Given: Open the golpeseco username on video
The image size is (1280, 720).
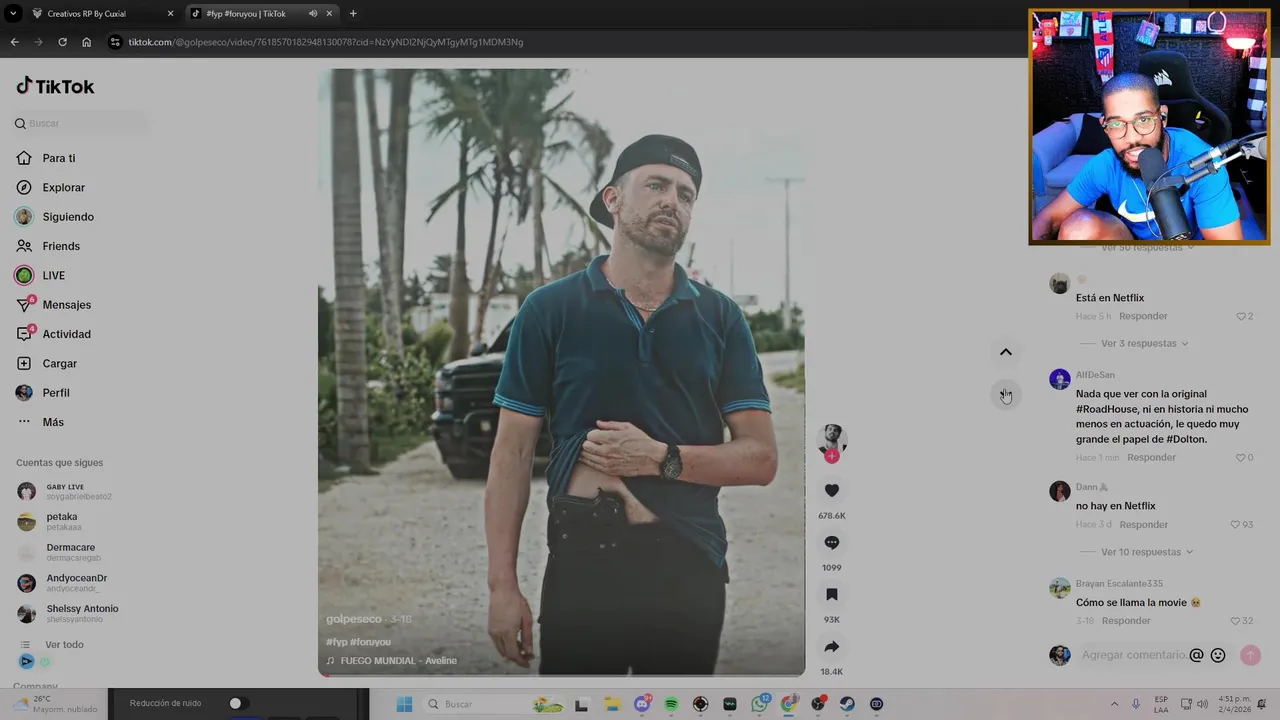Looking at the screenshot, I should (354, 619).
